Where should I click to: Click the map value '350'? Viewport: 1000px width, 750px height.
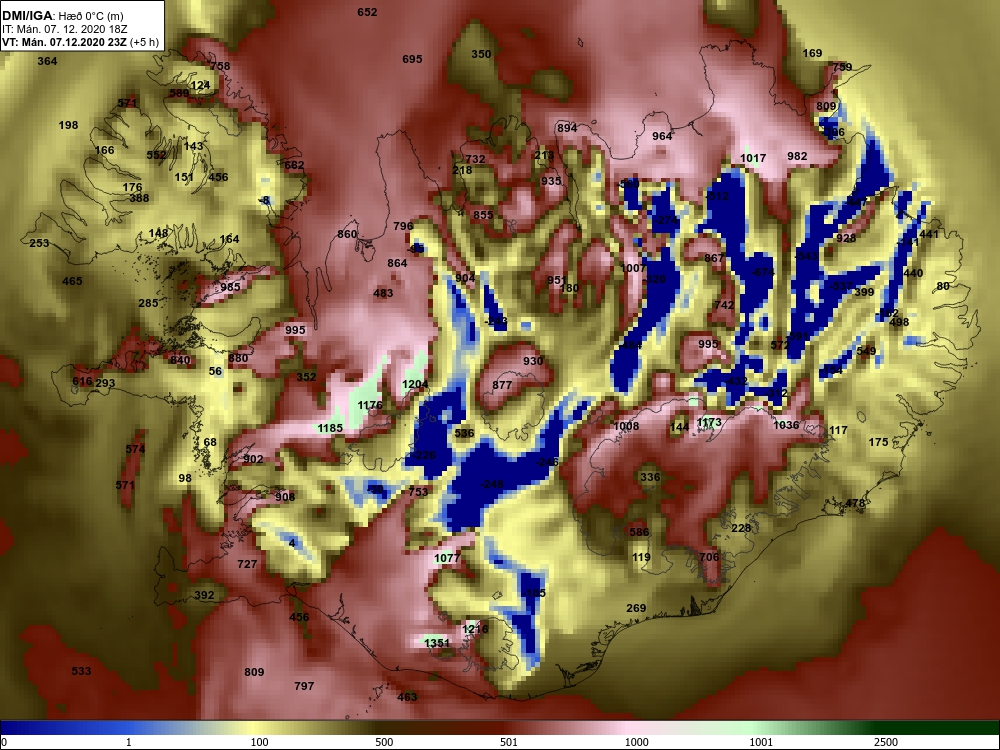tap(482, 54)
